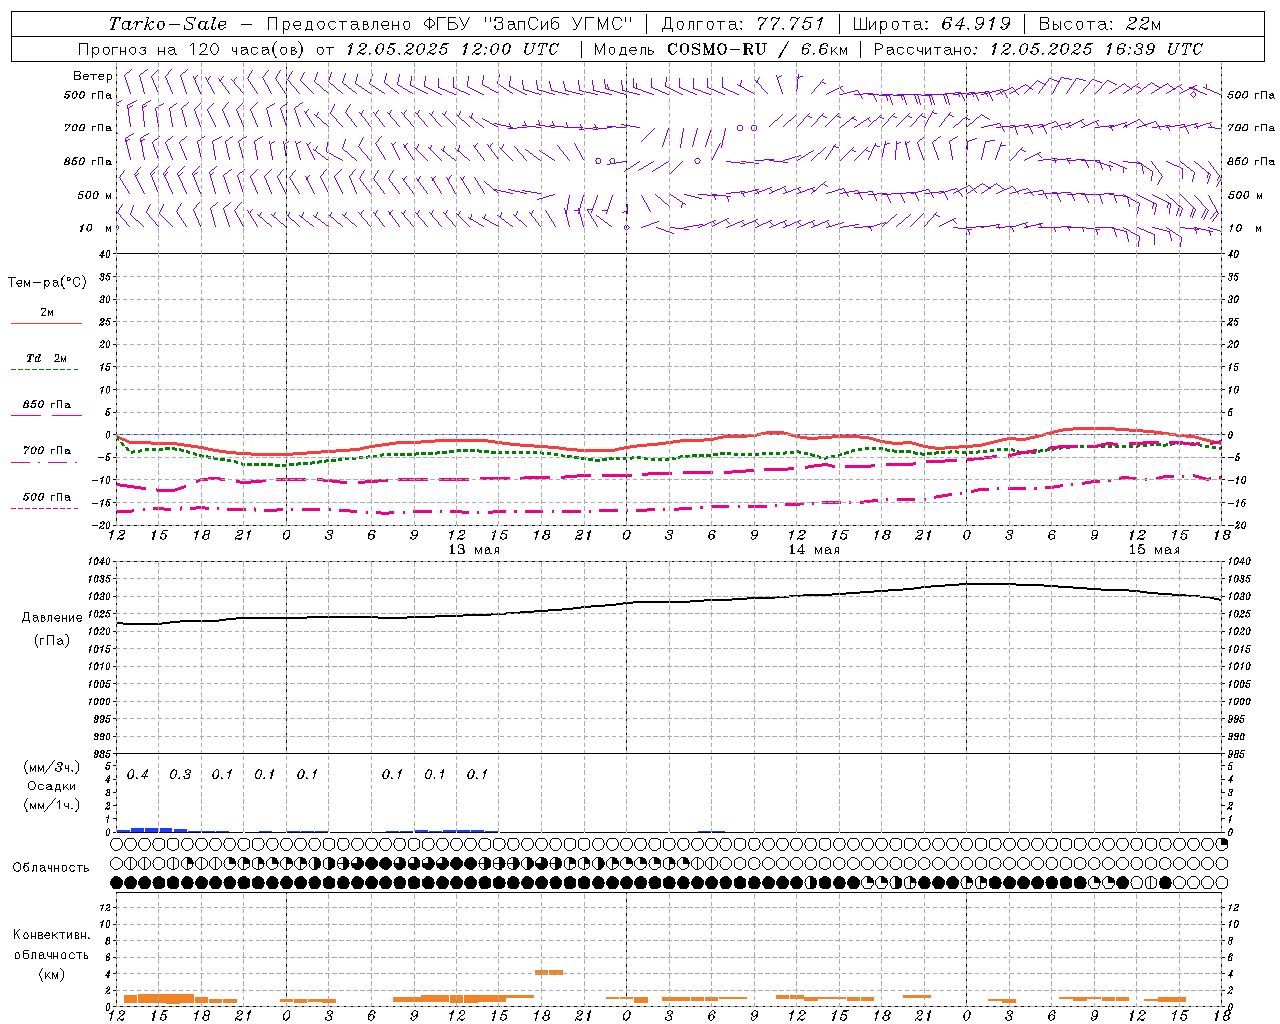The height and width of the screenshot is (1024, 1280).
Task: Click the 'Прогноз на 120 часа(ов)' text
Action: pos(190,49)
